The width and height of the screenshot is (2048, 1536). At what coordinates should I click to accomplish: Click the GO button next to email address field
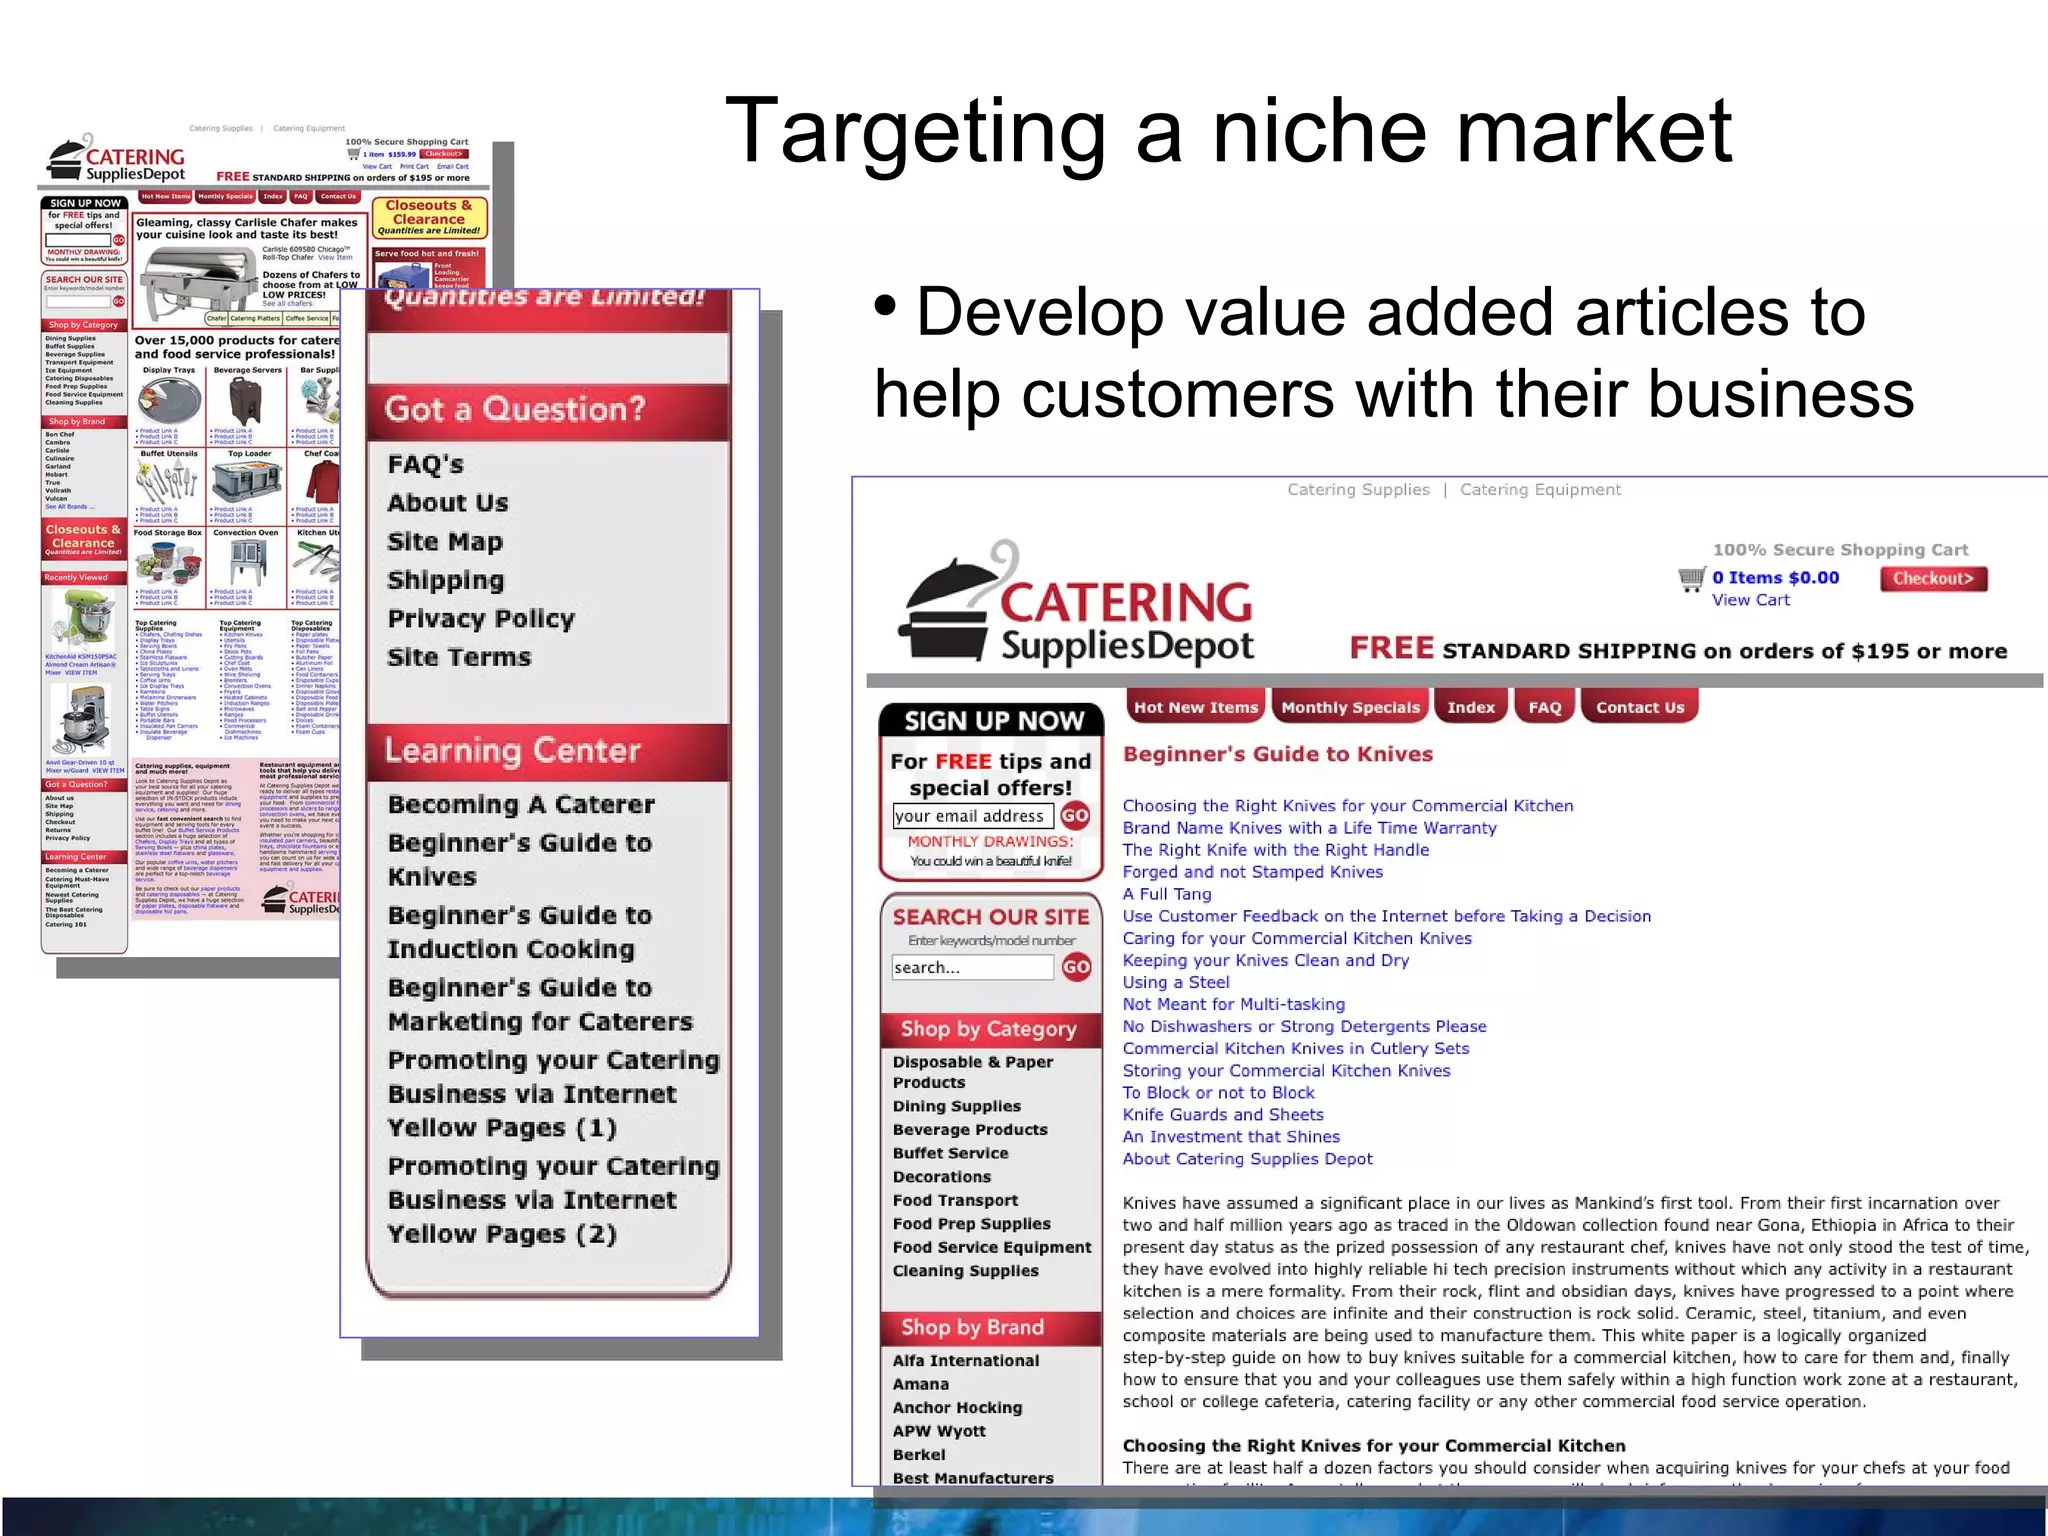click(x=1075, y=816)
